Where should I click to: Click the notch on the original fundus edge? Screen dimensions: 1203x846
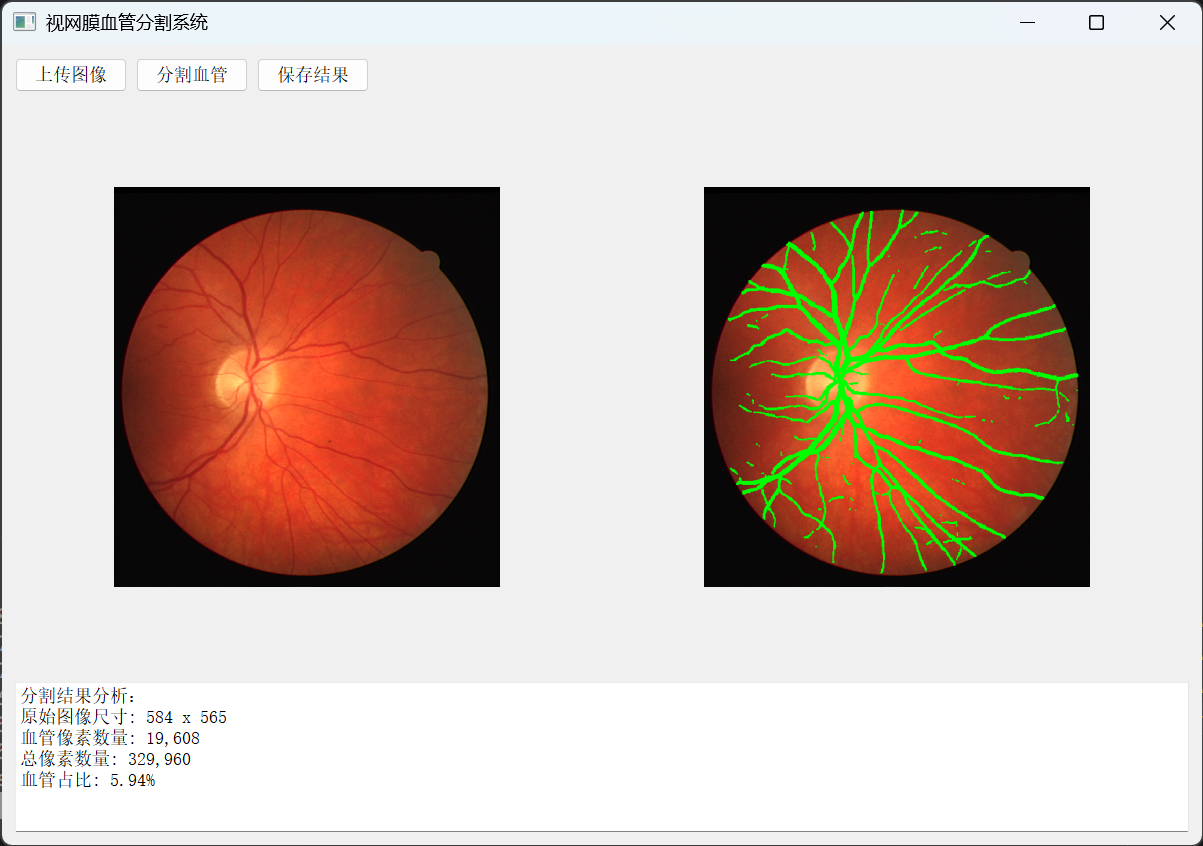429,261
